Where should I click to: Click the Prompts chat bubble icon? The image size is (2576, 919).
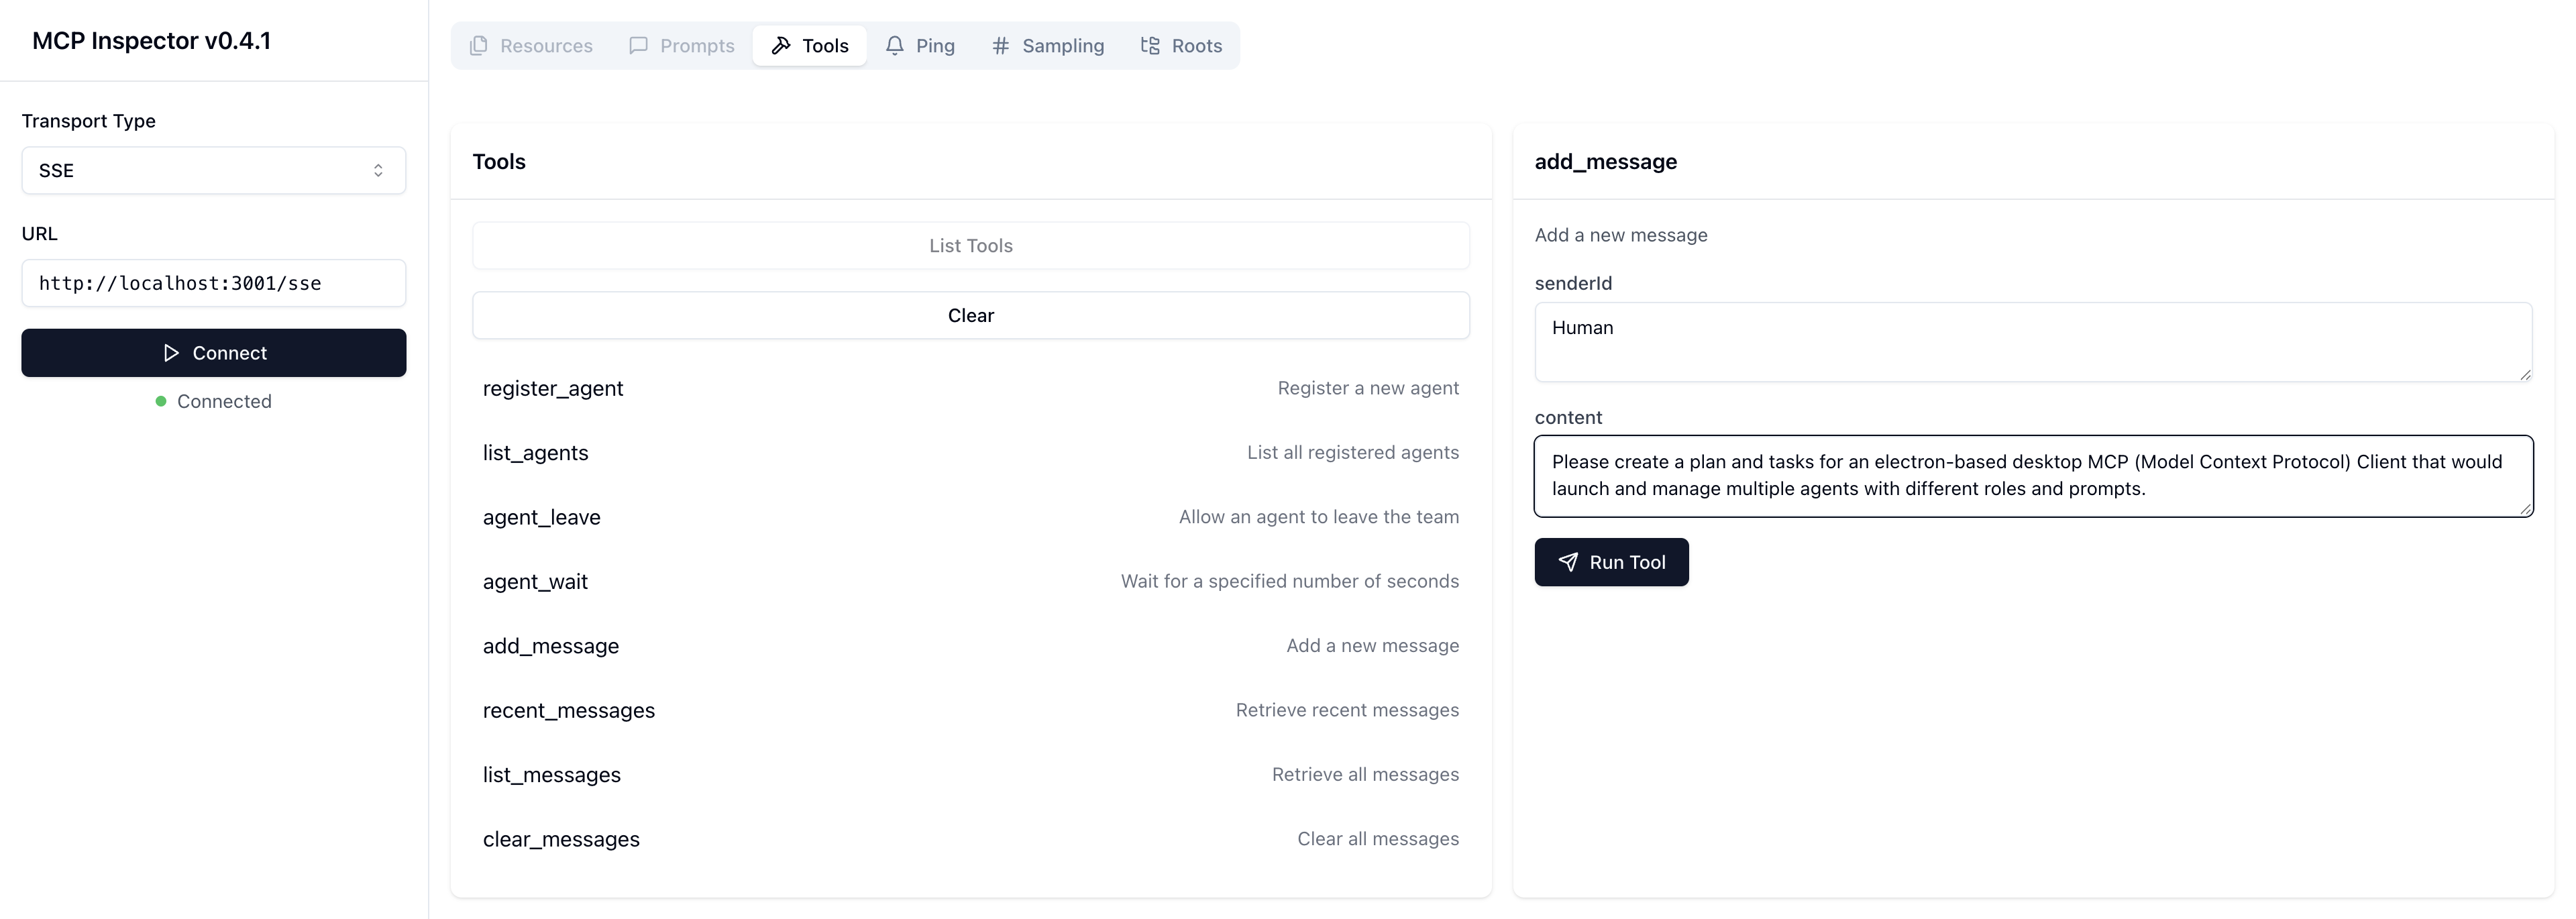tap(639, 45)
